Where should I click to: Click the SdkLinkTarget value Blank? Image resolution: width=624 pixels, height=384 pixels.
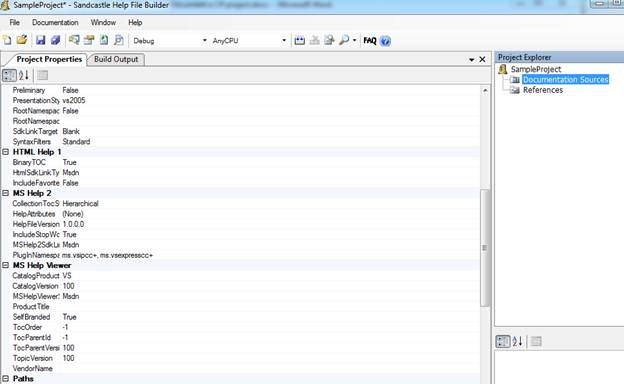click(71, 131)
